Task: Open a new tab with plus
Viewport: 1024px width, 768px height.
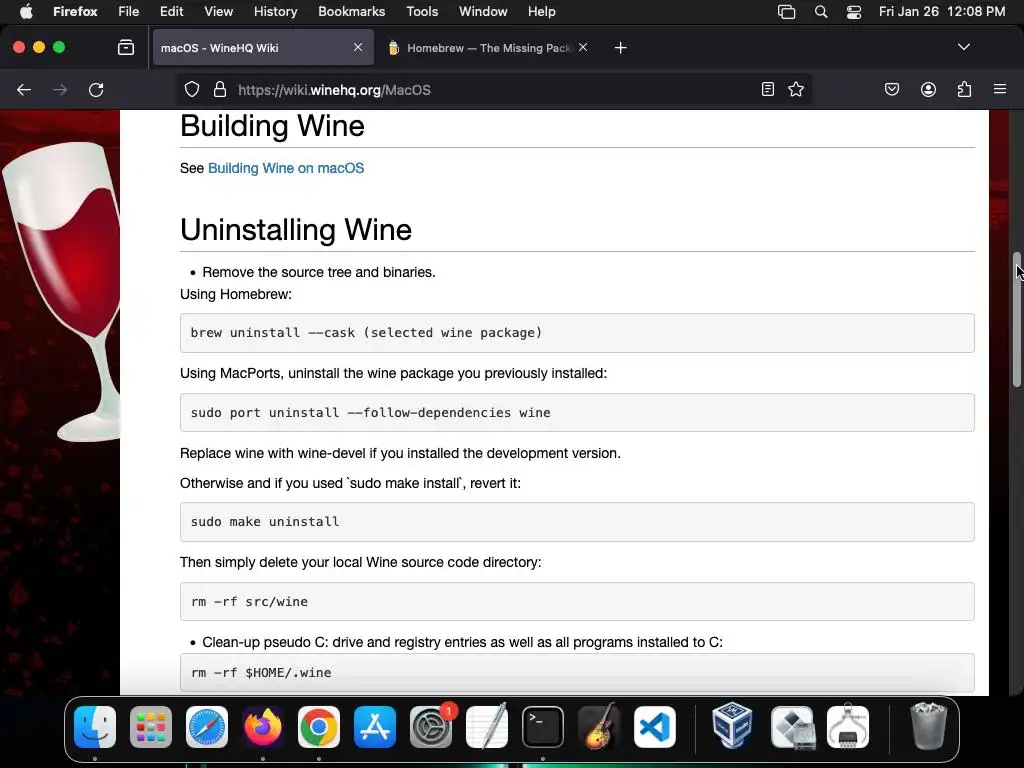Action: coord(620,48)
